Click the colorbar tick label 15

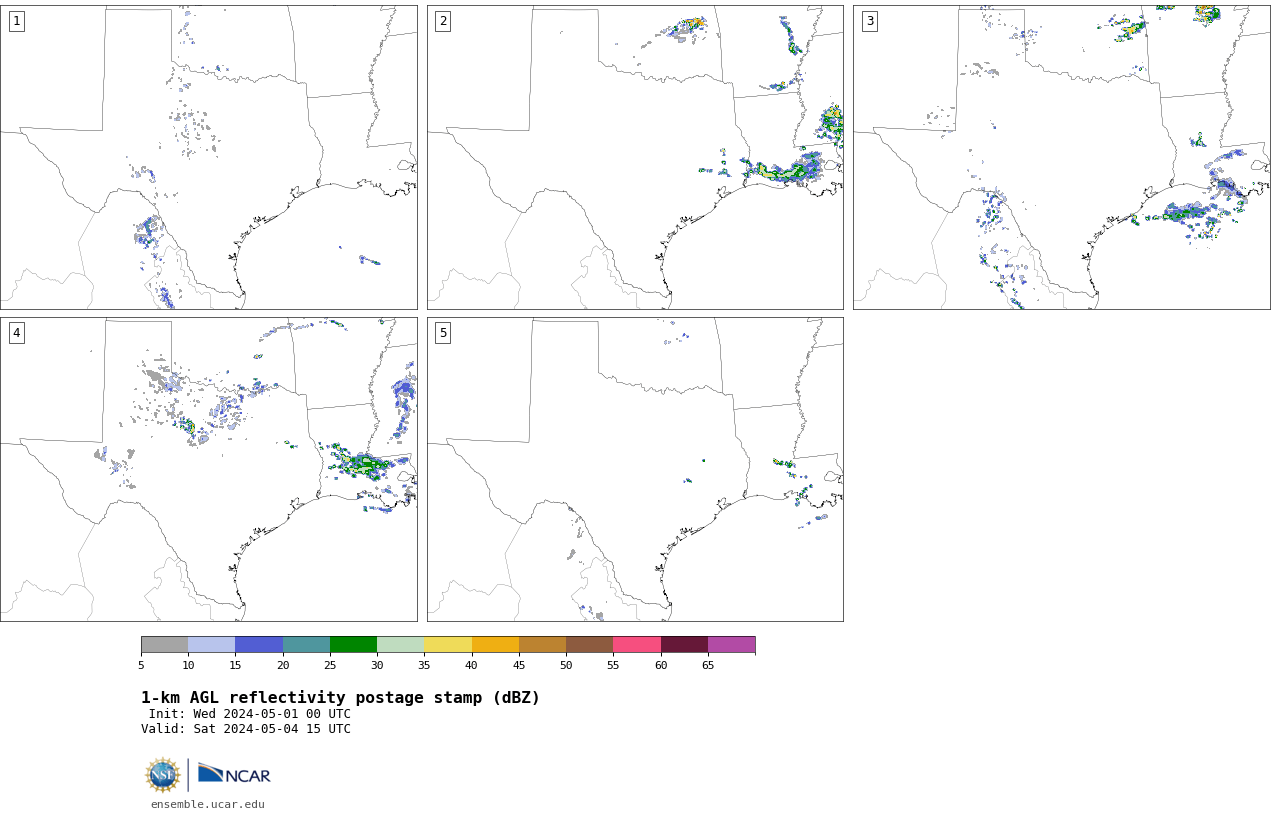click(235, 666)
